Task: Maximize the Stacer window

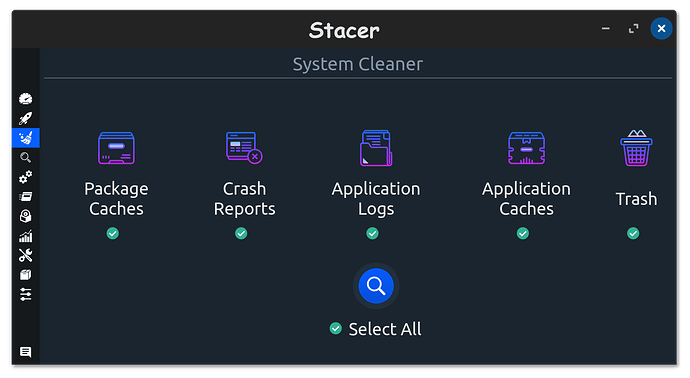Action: (x=633, y=29)
